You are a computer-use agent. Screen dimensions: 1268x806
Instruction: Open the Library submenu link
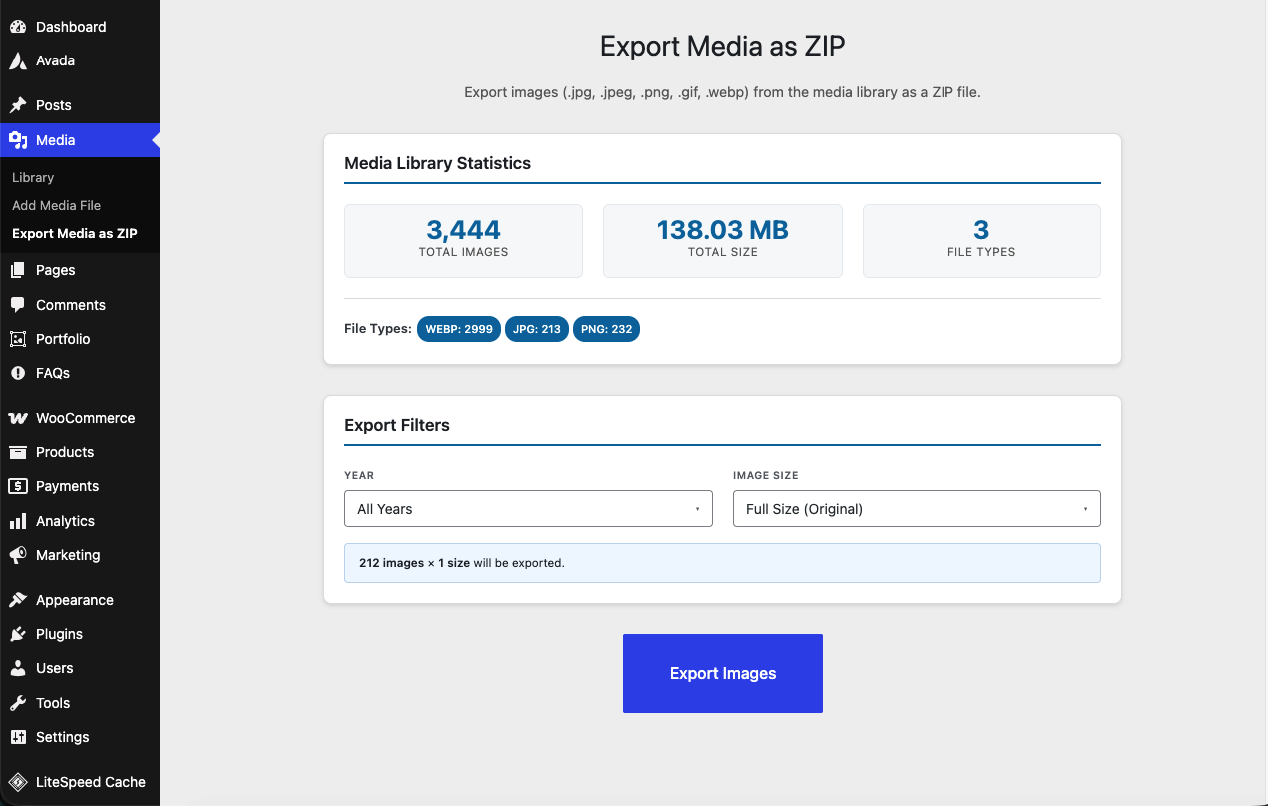tap(33, 177)
